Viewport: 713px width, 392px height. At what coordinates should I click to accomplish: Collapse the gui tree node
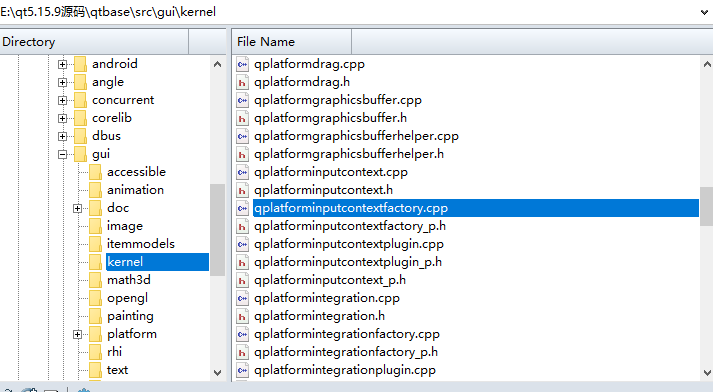(x=62, y=155)
